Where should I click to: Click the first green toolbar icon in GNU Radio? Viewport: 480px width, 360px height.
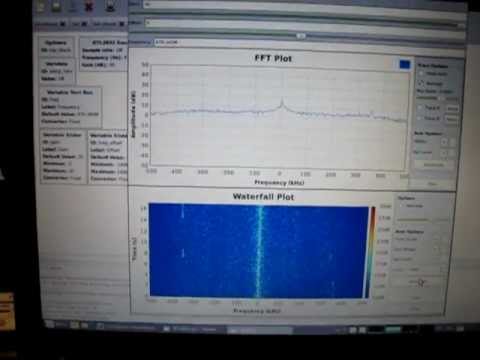point(41,6)
